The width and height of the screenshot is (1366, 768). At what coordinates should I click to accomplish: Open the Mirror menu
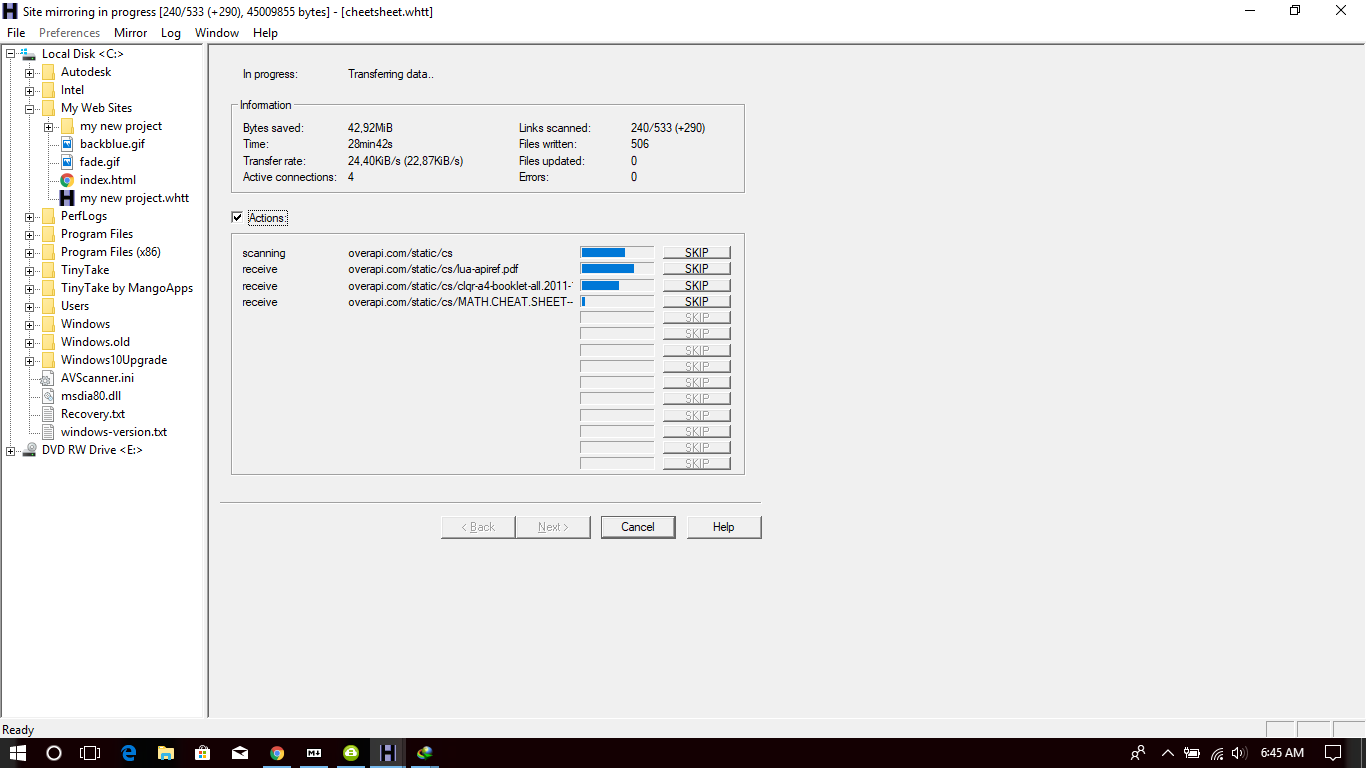[x=130, y=33]
